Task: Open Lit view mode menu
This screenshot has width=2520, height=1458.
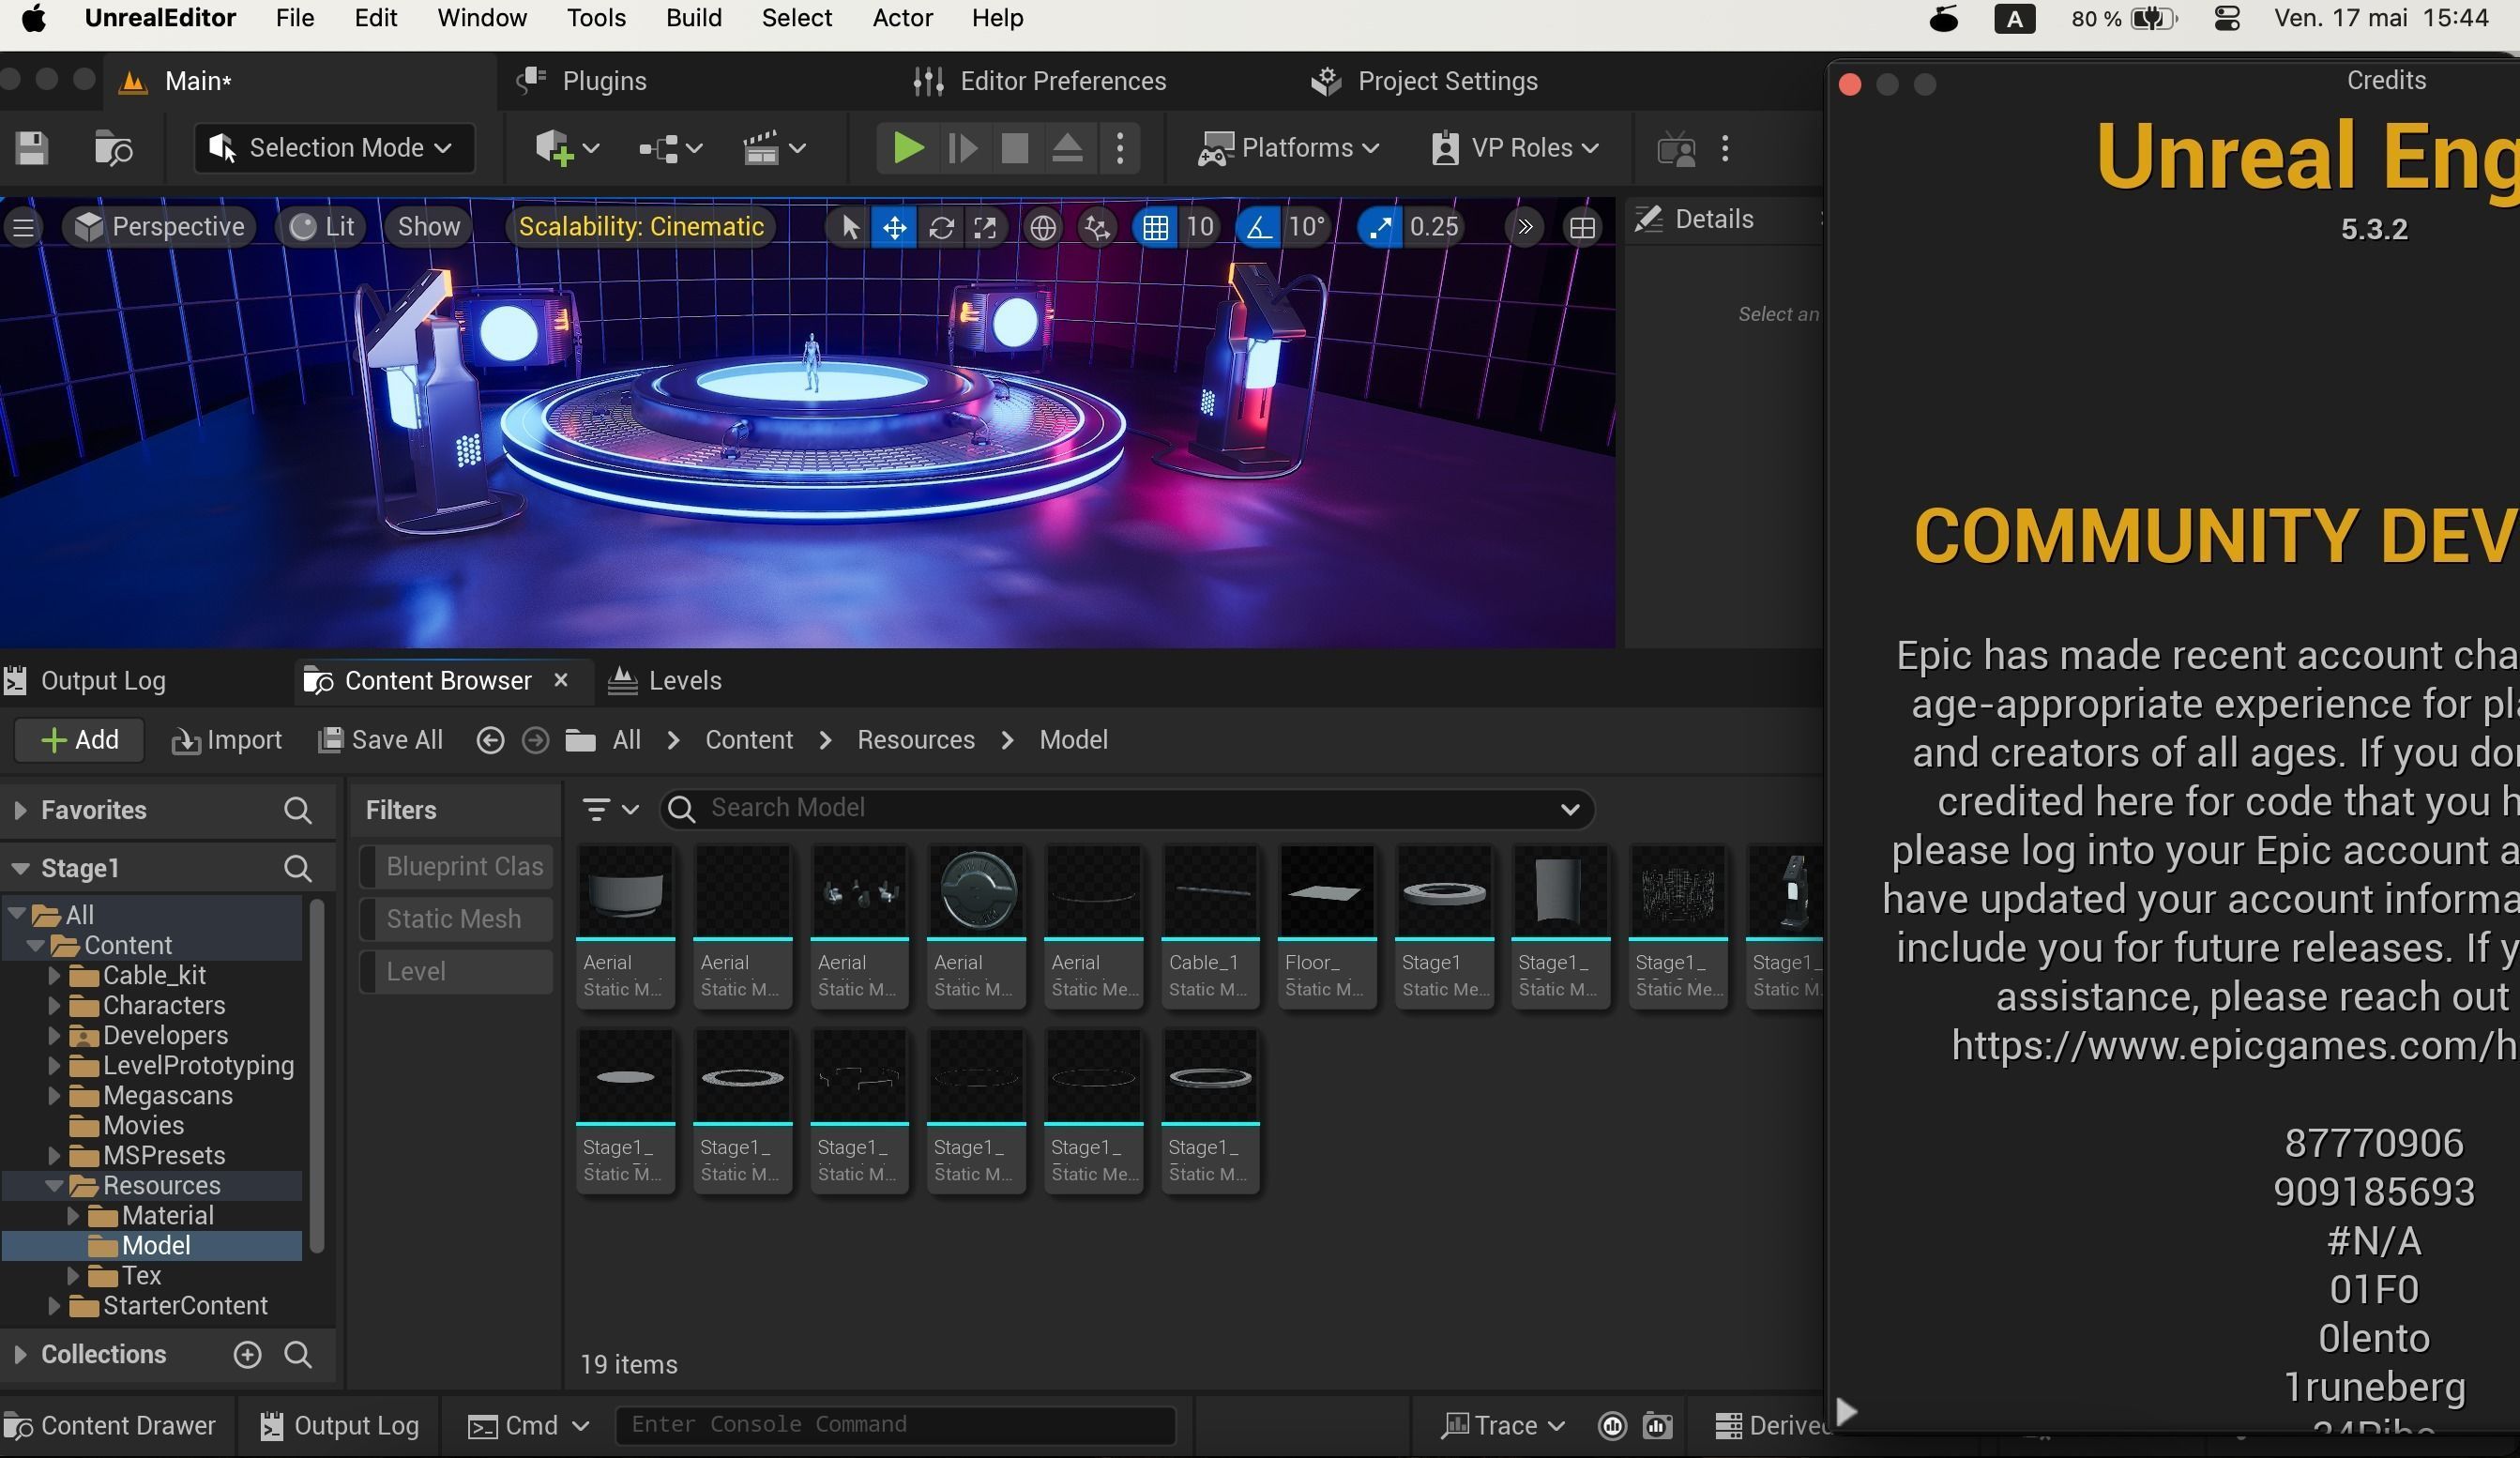Action: click(322, 227)
